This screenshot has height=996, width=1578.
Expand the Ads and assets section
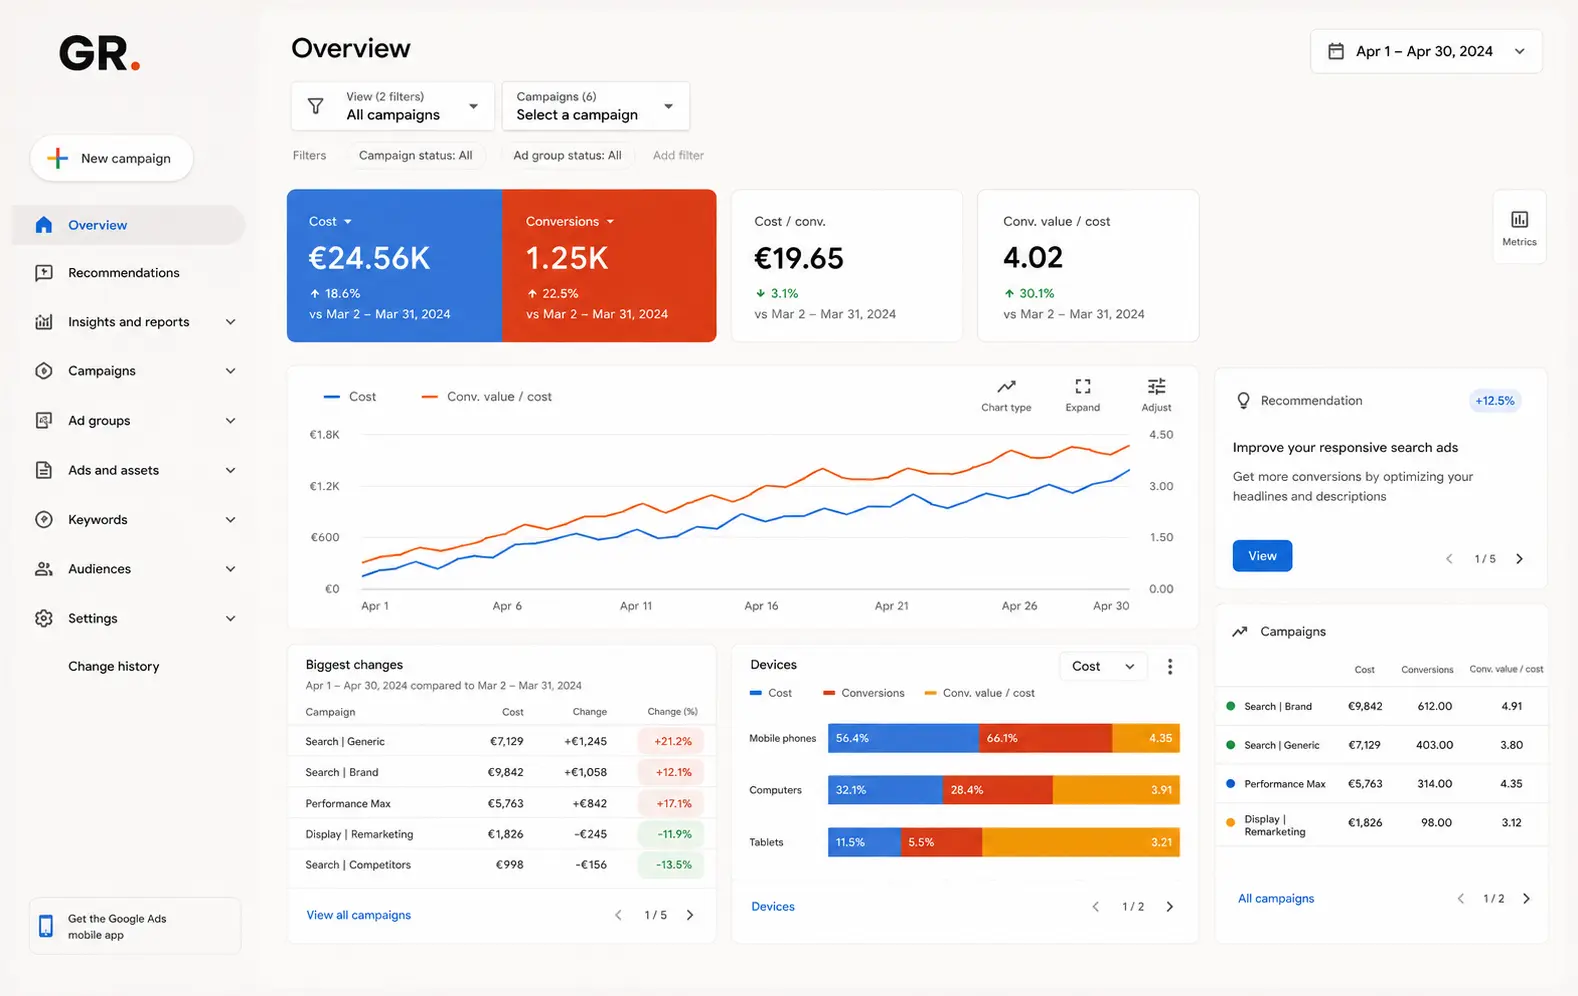(x=231, y=470)
